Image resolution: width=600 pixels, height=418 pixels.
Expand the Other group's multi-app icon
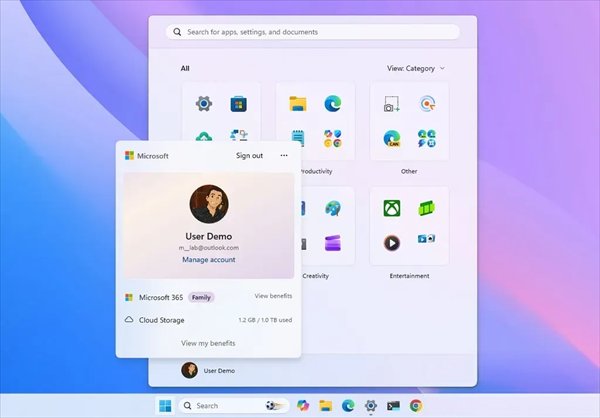pos(427,139)
